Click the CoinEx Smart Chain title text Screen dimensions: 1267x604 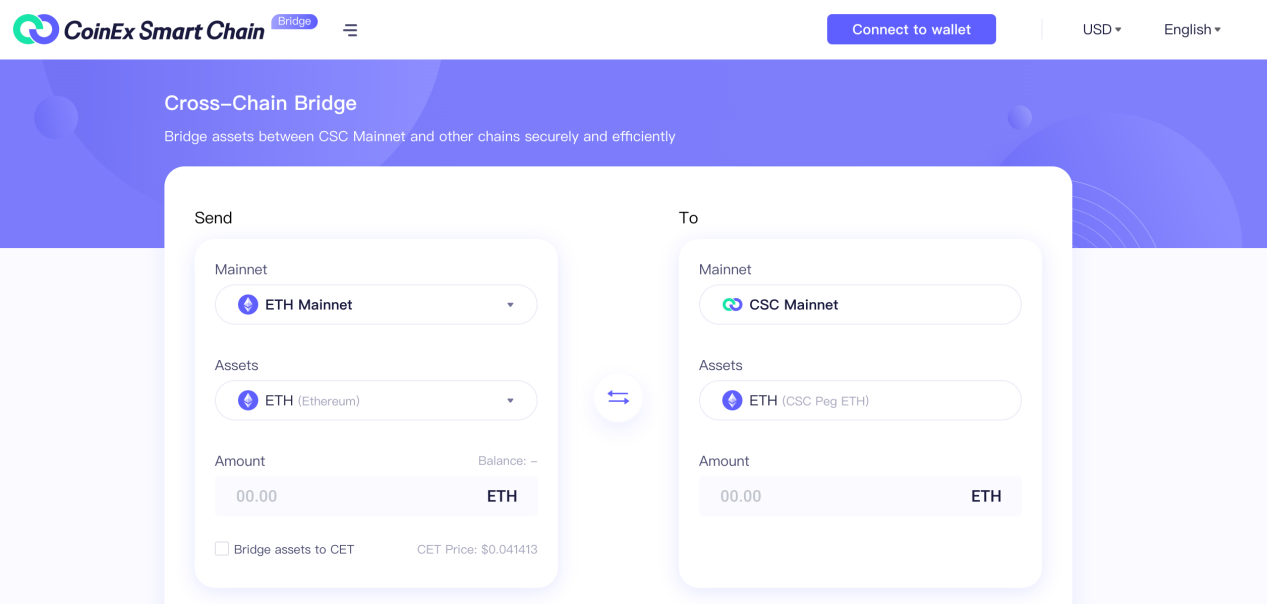(164, 31)
